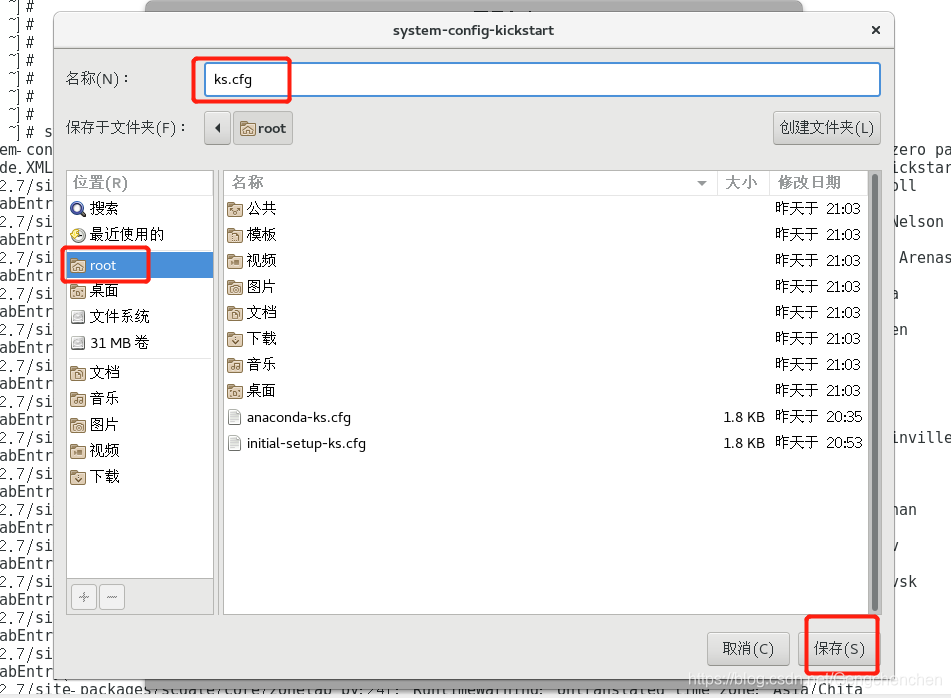This screenshot has width=951, height=698.
Task: Select the 桌面 folder in file list
Action: click(x=546, y=391)
